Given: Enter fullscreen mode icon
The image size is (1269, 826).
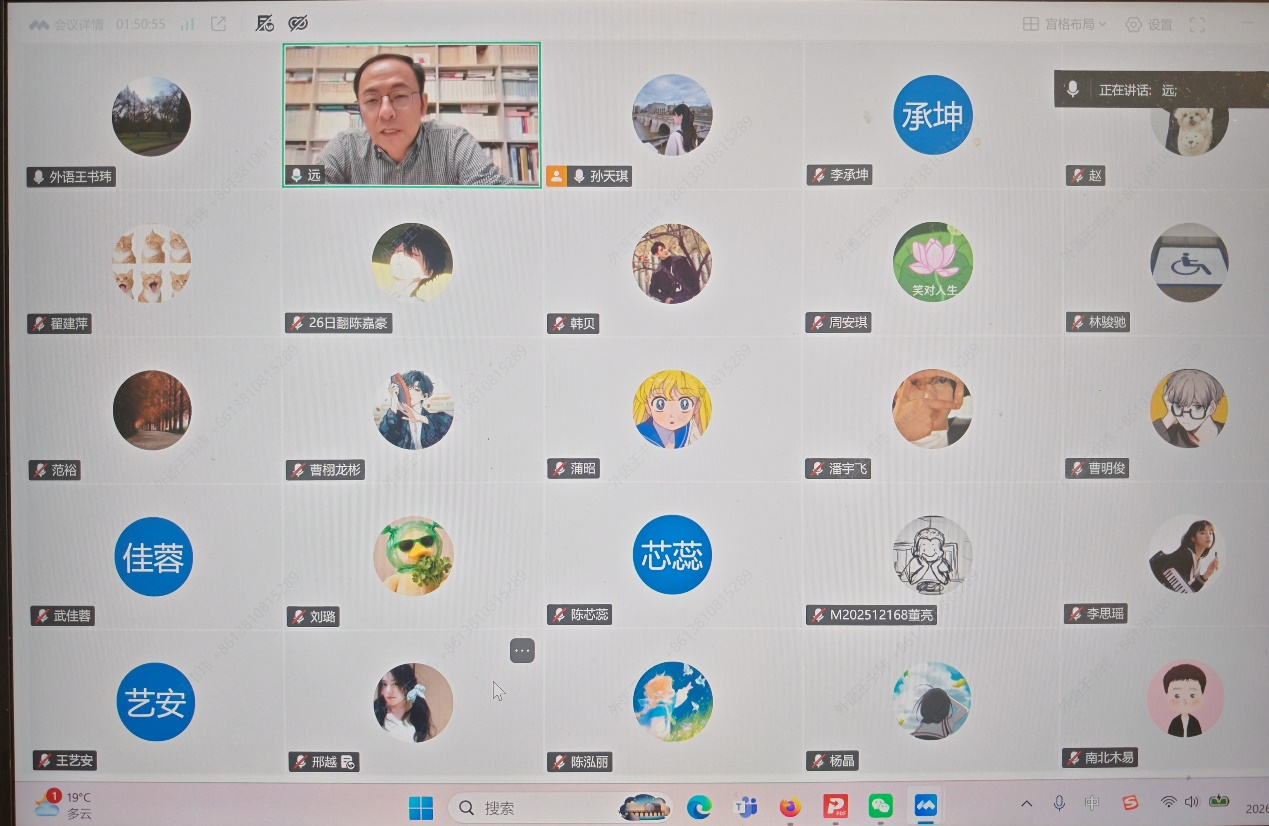Looking at the screenshot, I should pos(1197,24).
